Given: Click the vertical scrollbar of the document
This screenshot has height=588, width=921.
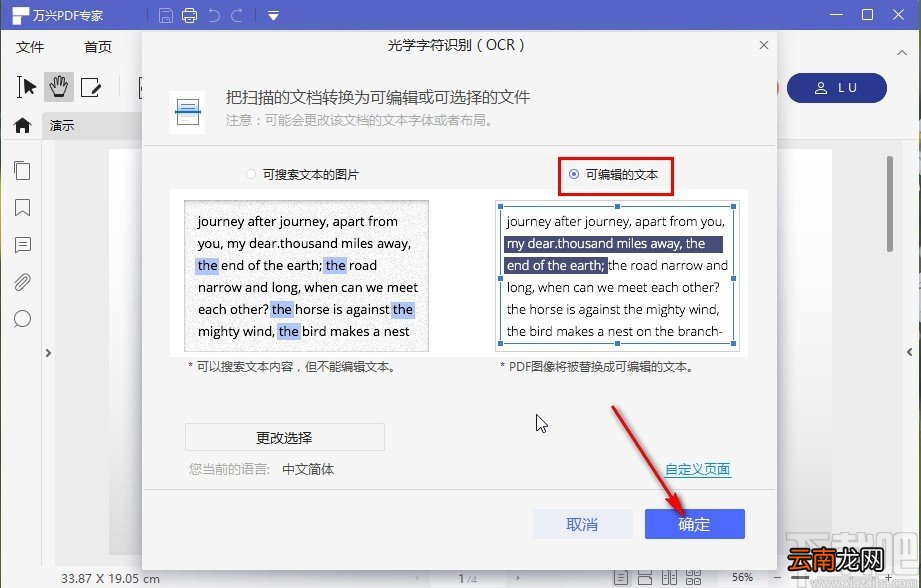Looking at the screenshot, I should (890, 204).
